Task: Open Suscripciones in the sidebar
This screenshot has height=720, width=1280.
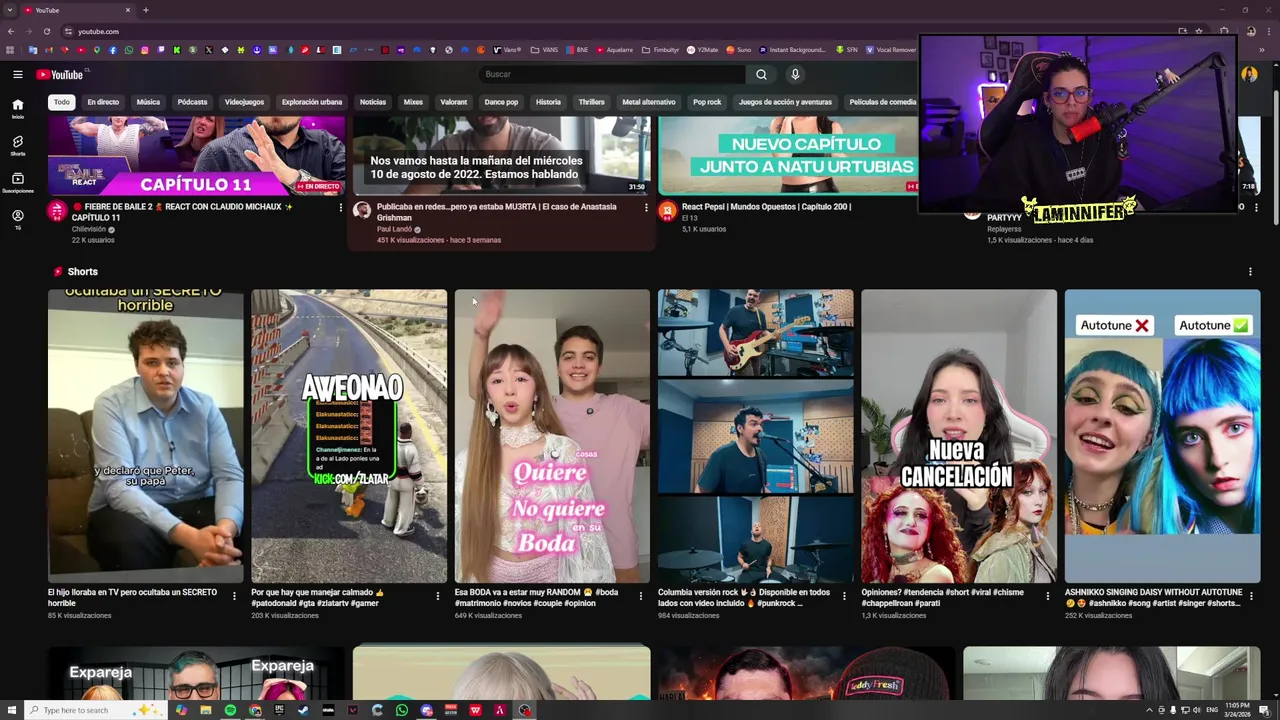Action: tap(17, 183)
